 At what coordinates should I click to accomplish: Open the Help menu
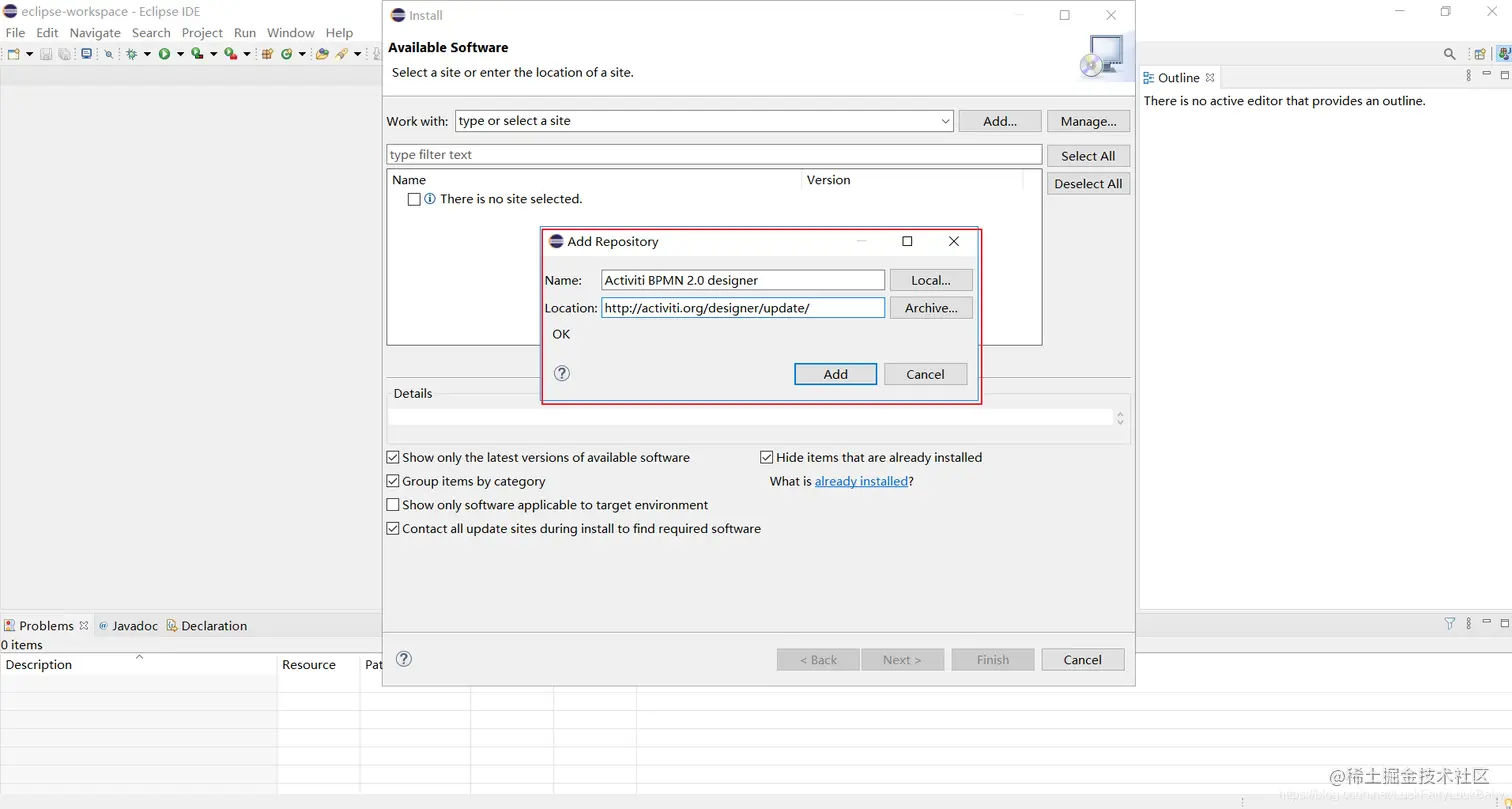(339, 32)
